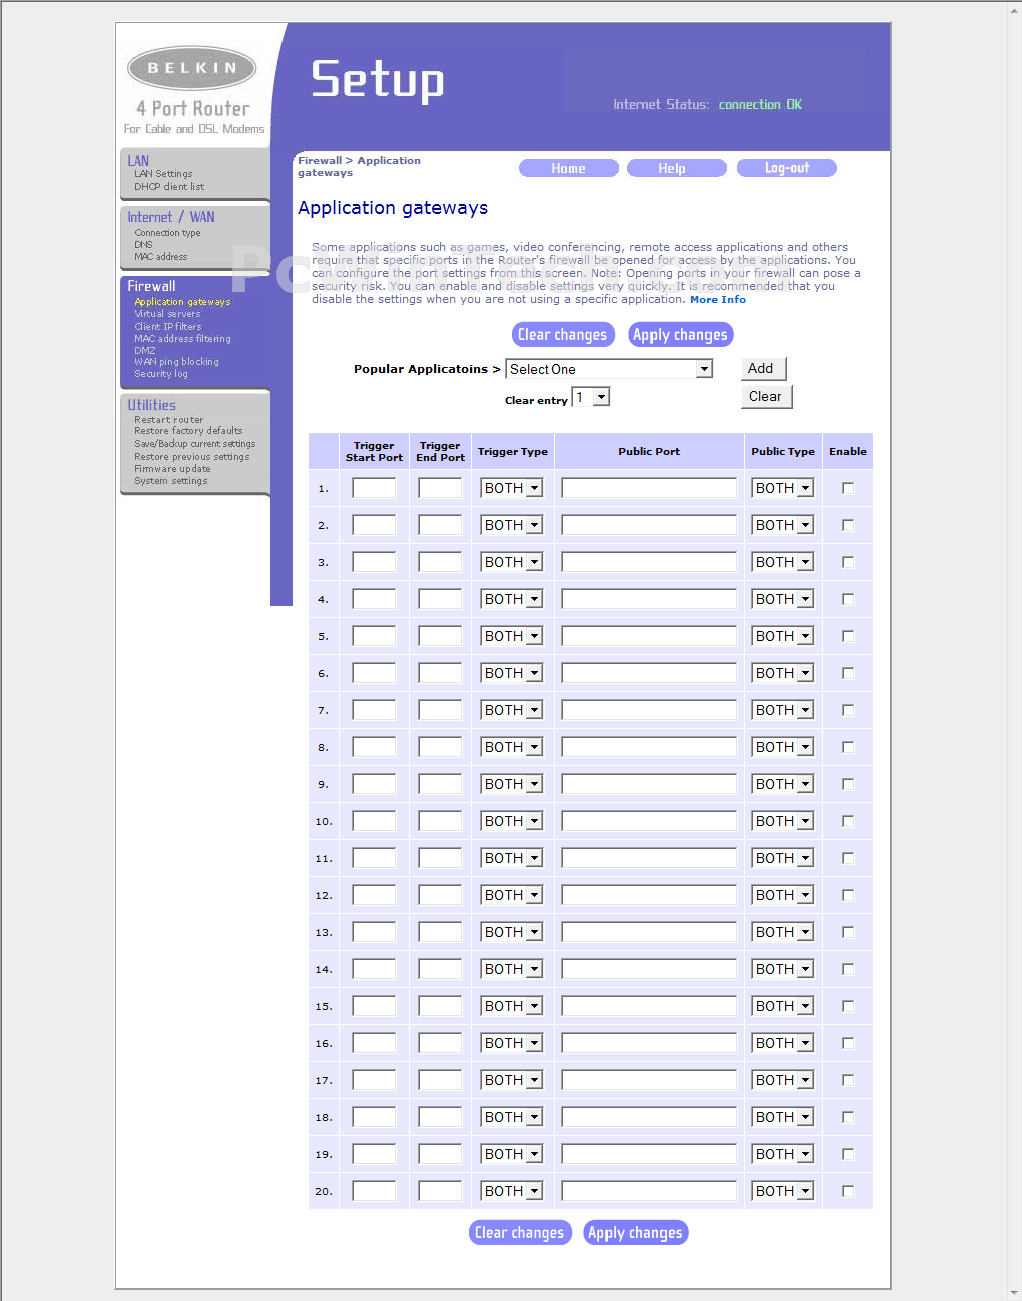Focus Trigger End Port field in row 16
The width and height of the screenshot is (1022, 1301).
coord(440,1043)
